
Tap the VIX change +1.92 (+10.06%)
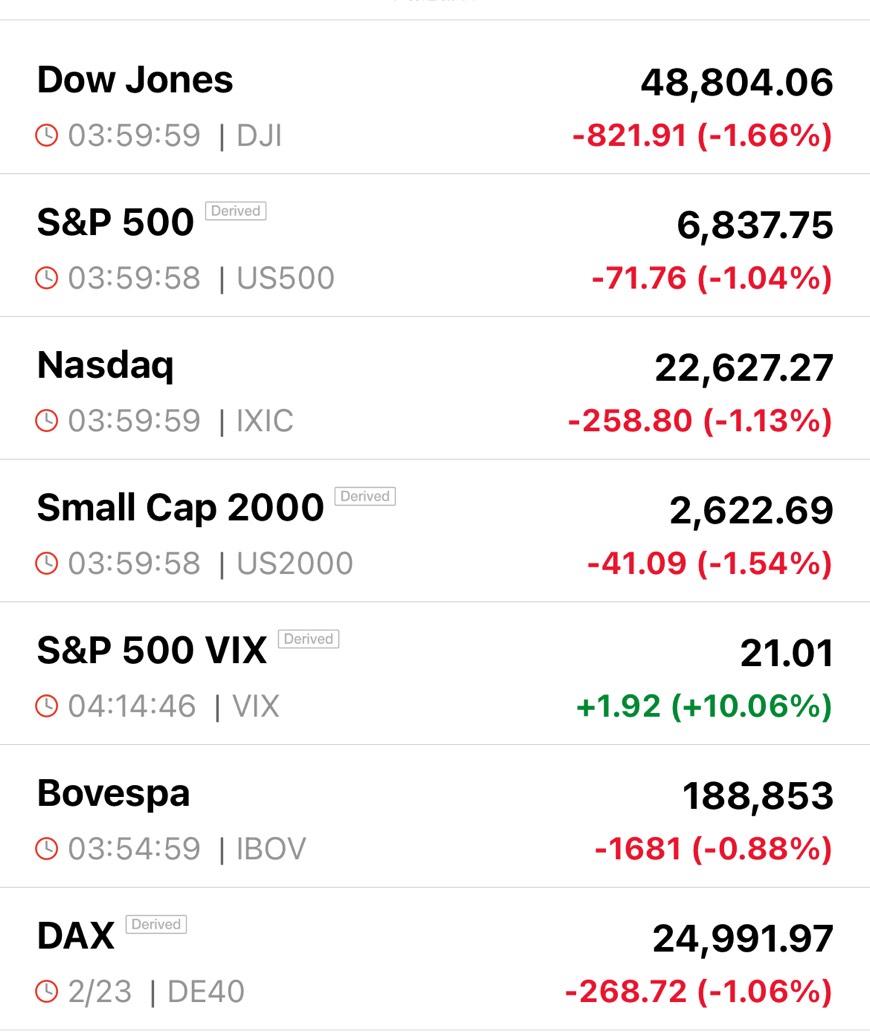(x=704, y=706)
